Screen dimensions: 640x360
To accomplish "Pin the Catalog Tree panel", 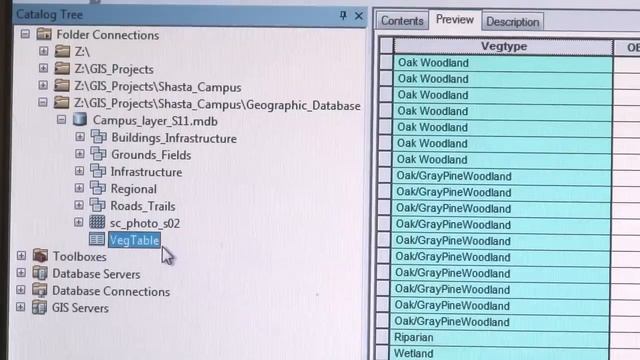I will click(343, 16).
